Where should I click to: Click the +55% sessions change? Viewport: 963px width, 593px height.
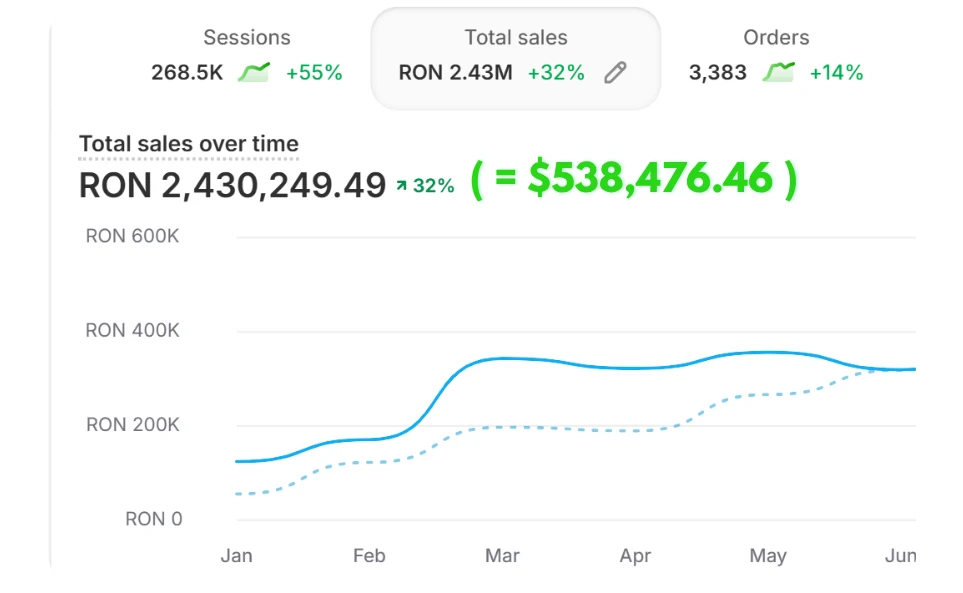pos(314,72)
